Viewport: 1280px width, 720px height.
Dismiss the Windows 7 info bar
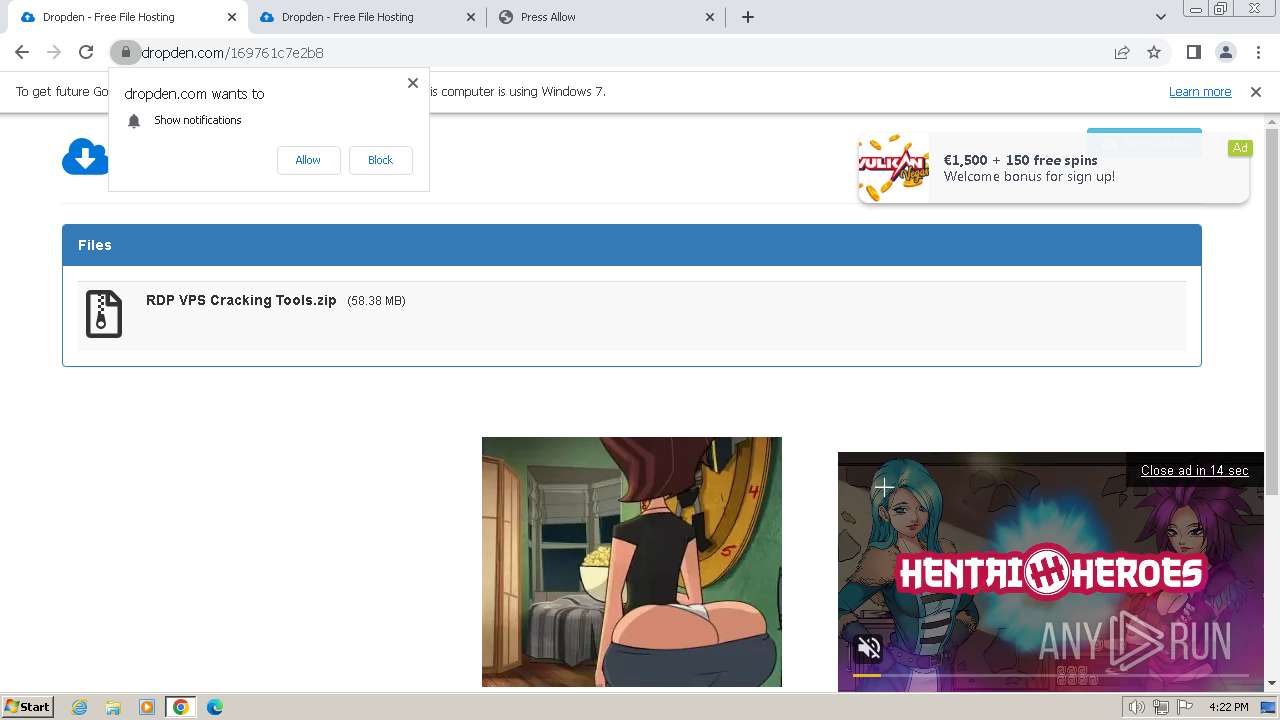click(x=1256, y=92)
